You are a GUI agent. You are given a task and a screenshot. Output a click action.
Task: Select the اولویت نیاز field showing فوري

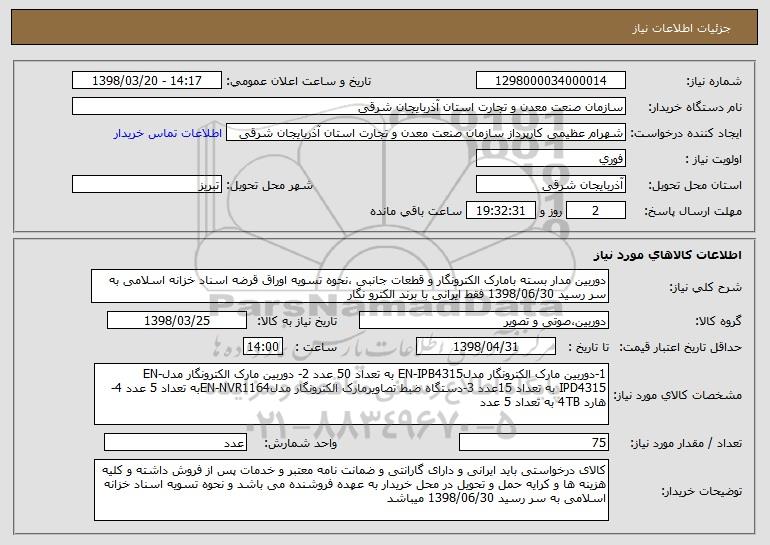click(x=550, y=159)
